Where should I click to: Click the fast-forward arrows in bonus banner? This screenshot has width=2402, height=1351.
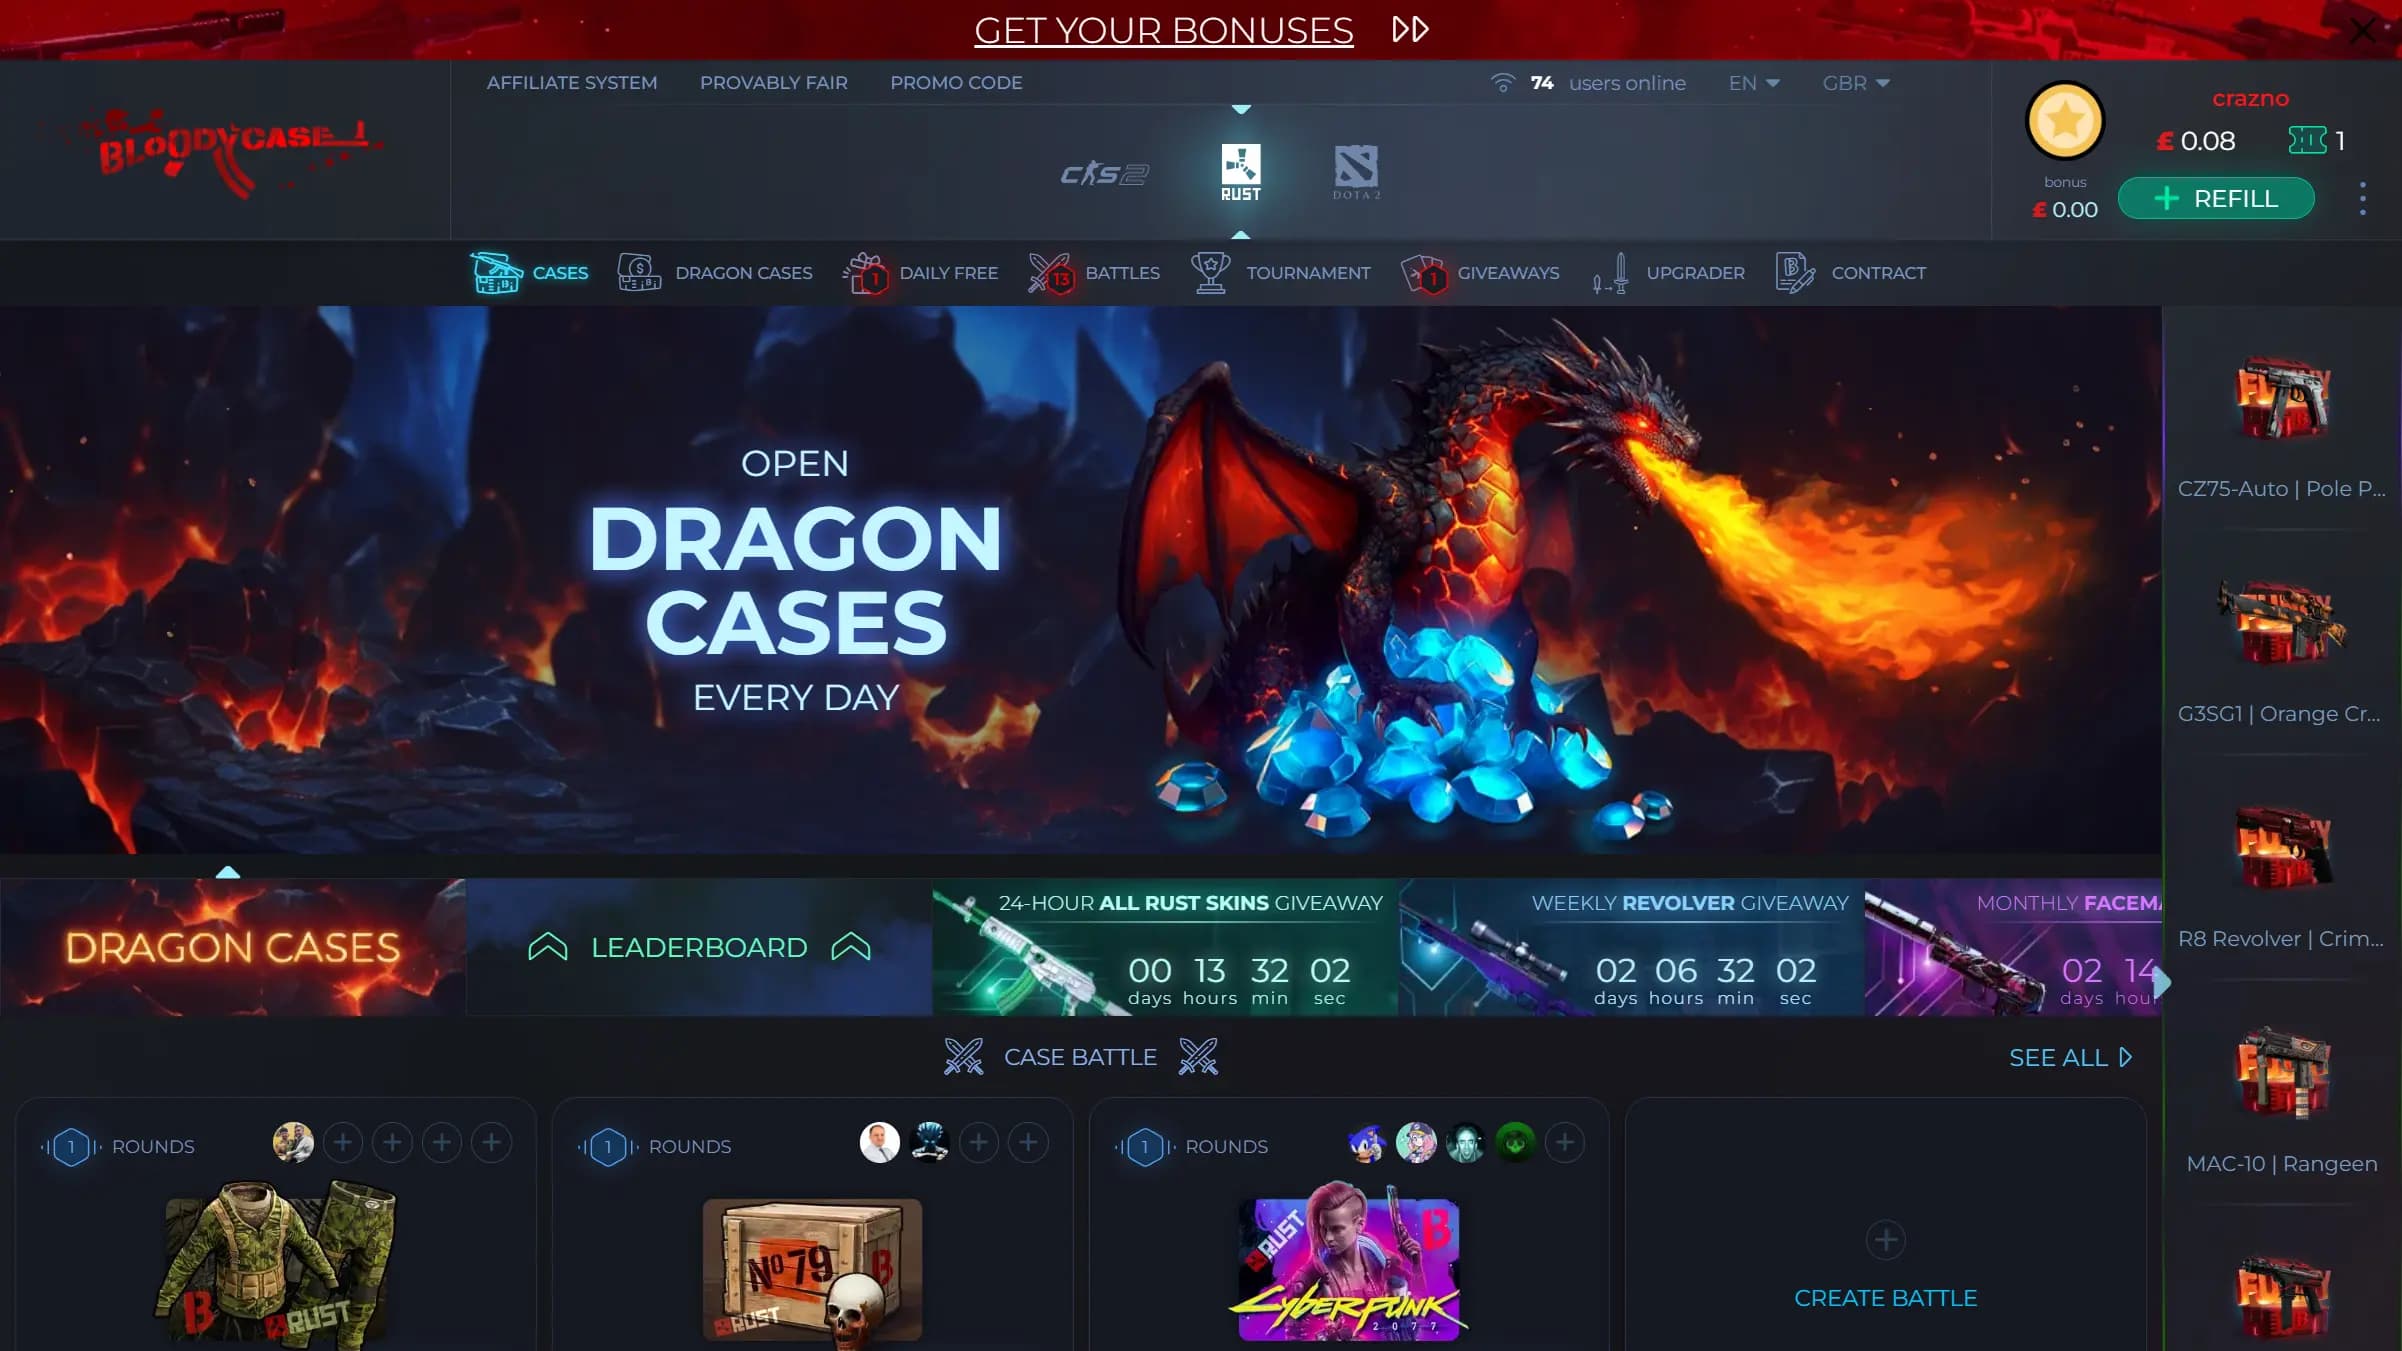click(1410, 29)
